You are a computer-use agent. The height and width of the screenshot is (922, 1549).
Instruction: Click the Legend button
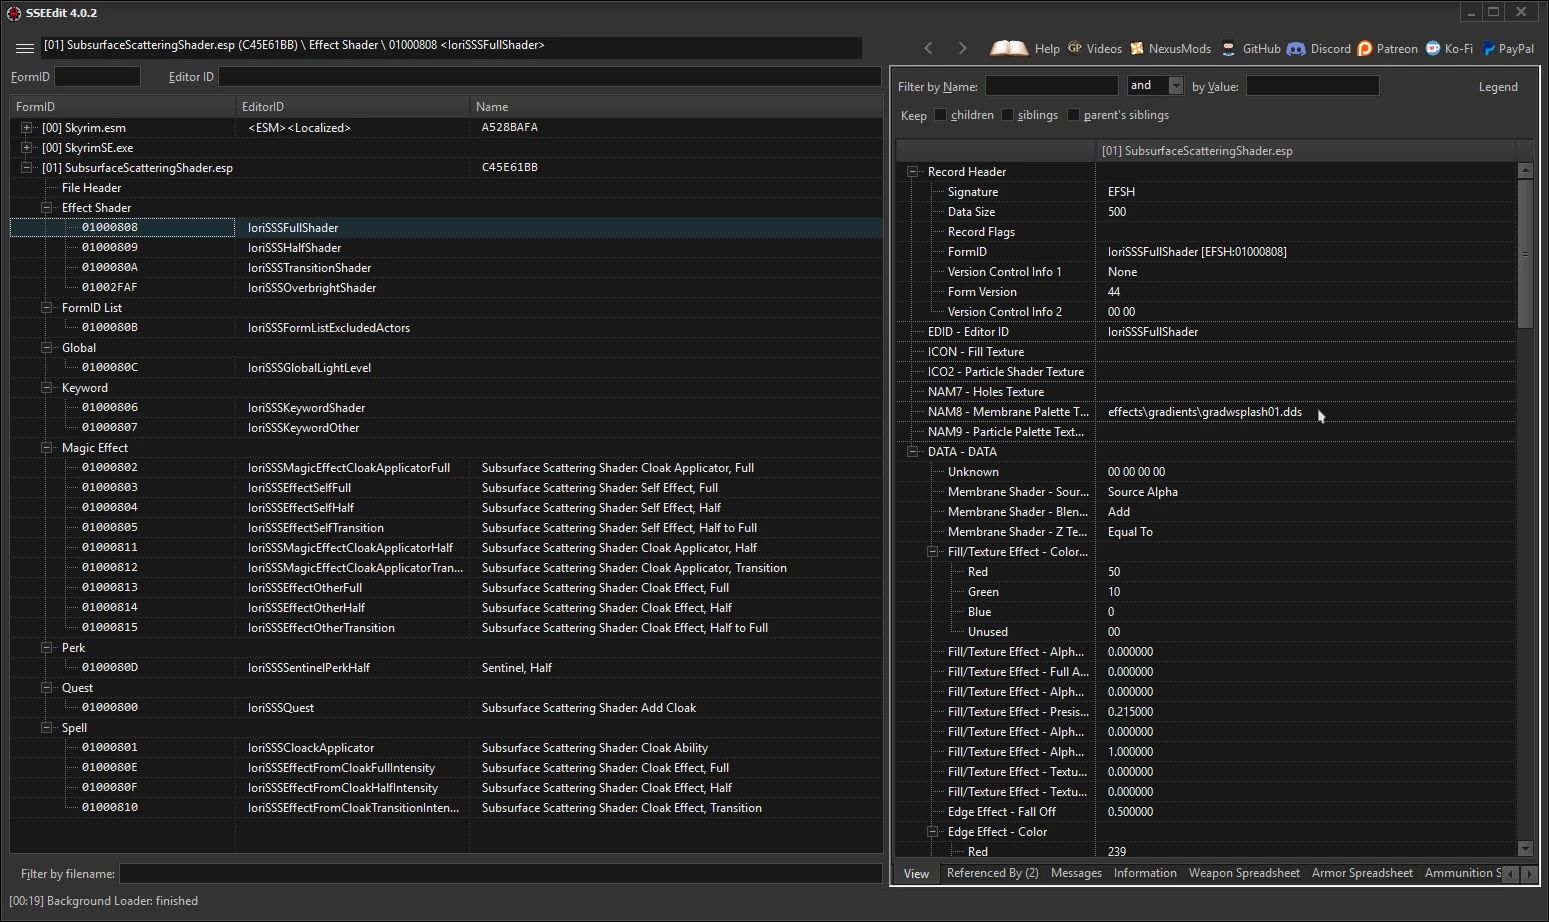[x=1497, y=87]
